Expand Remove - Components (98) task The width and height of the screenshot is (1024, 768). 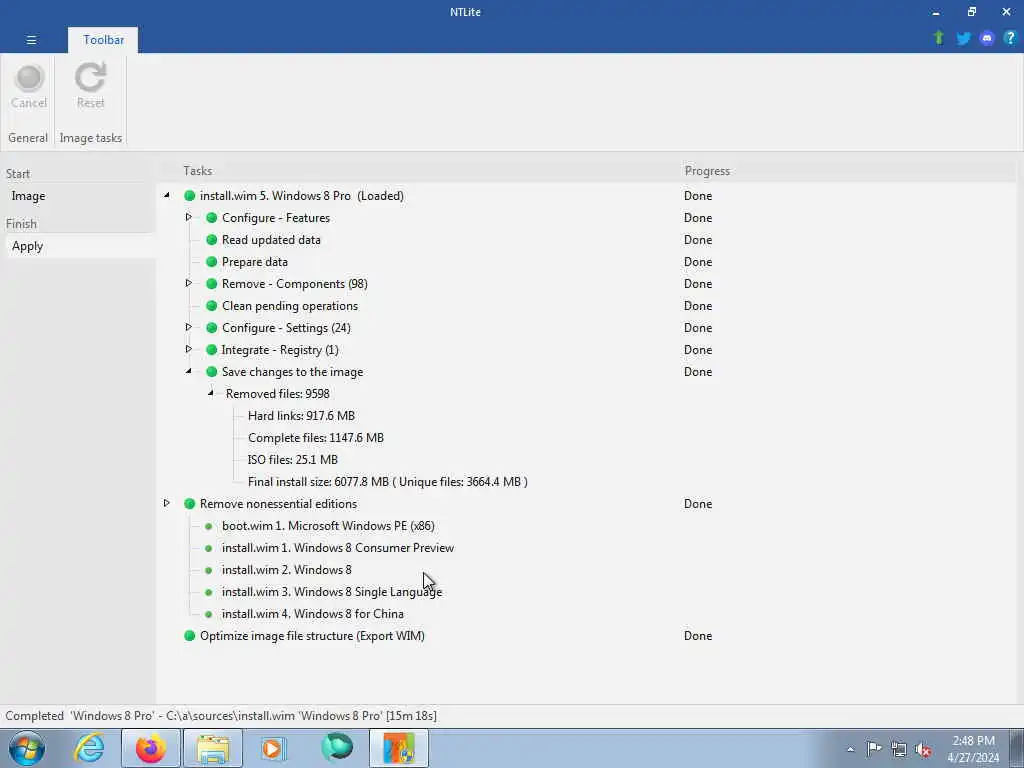188,283
